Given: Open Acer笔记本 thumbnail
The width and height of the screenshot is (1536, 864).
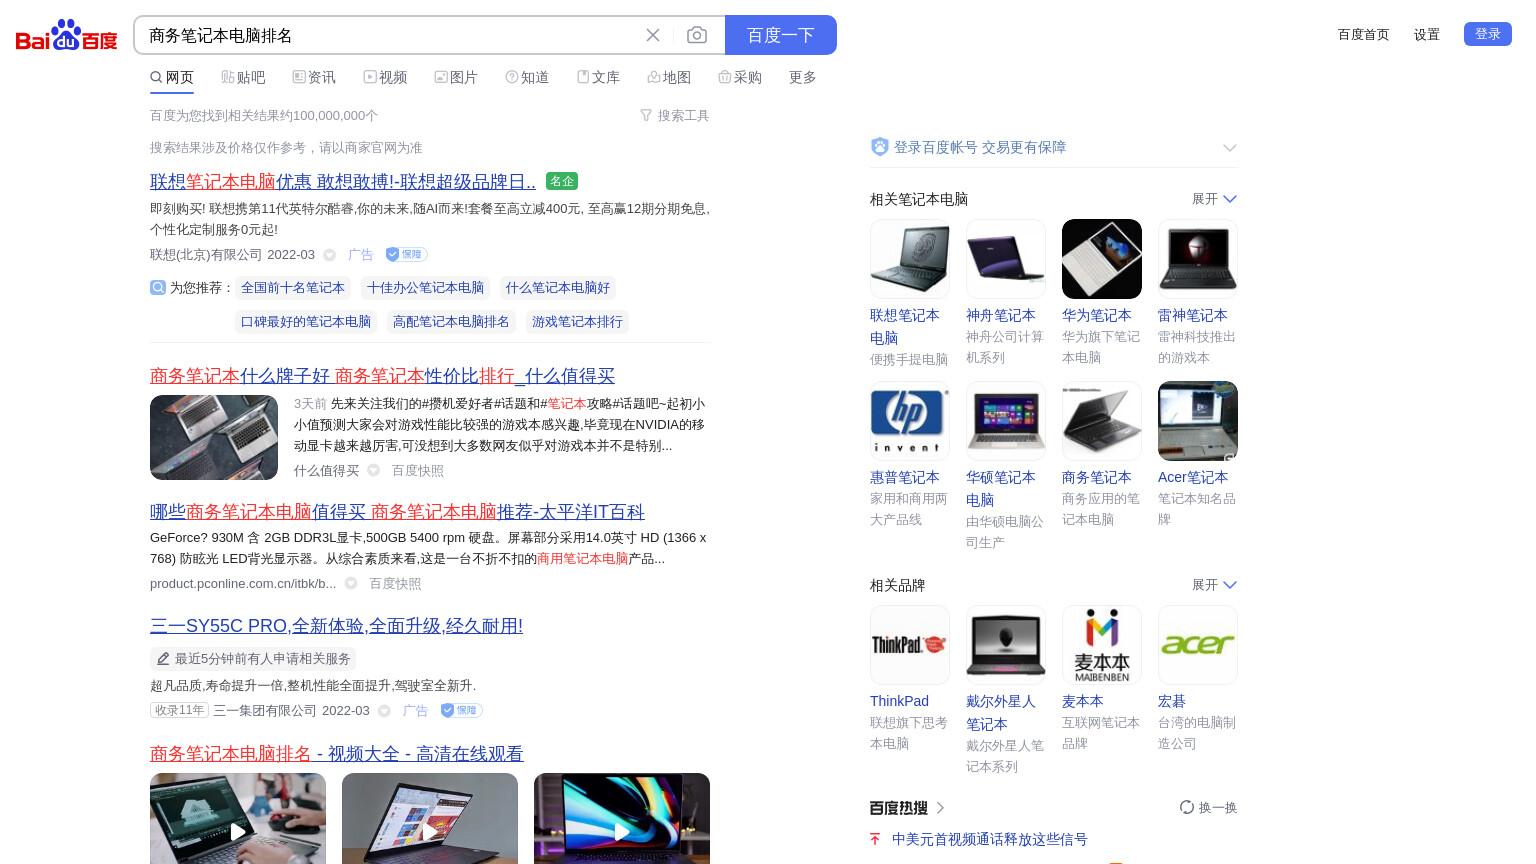Looking at the screenshot, I should [x=1198, y=421].
